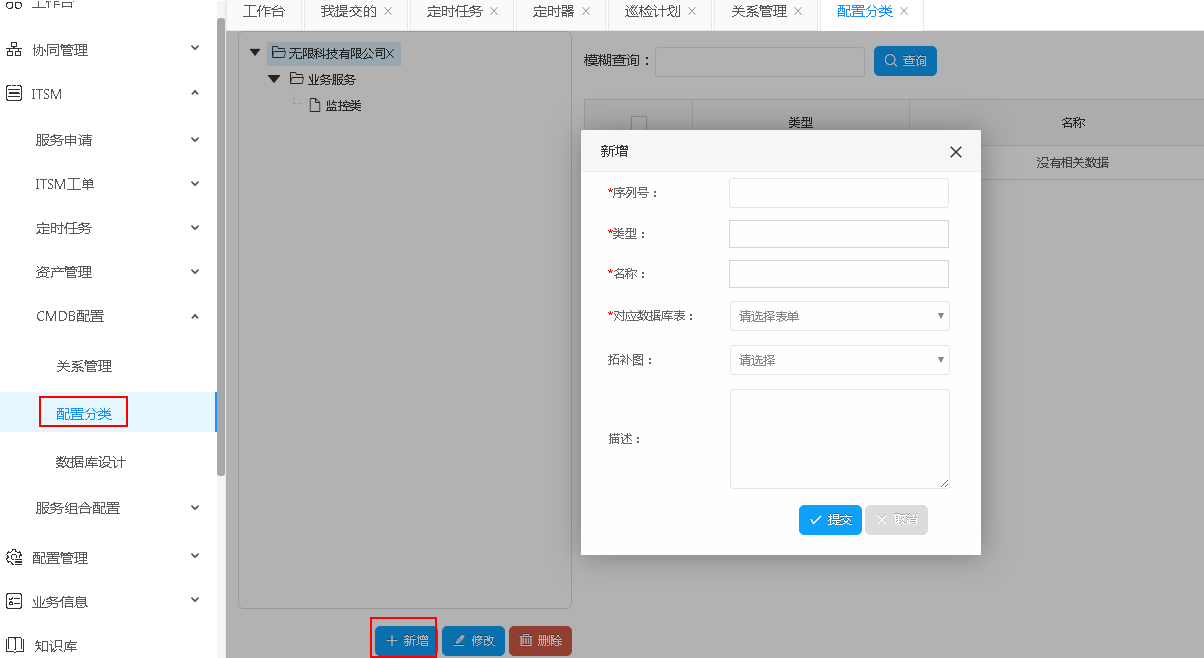
Task: Click the ITSM sidebar module icon
Action: pyautogui.click(x=14, y=94)
